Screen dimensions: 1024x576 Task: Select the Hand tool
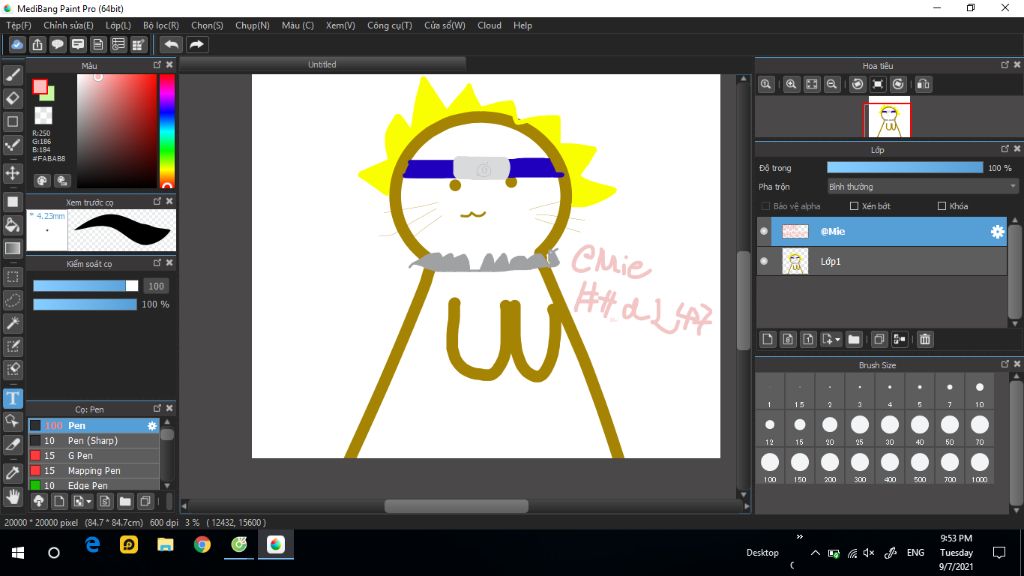pyautogui.click(x=12, y=497)
